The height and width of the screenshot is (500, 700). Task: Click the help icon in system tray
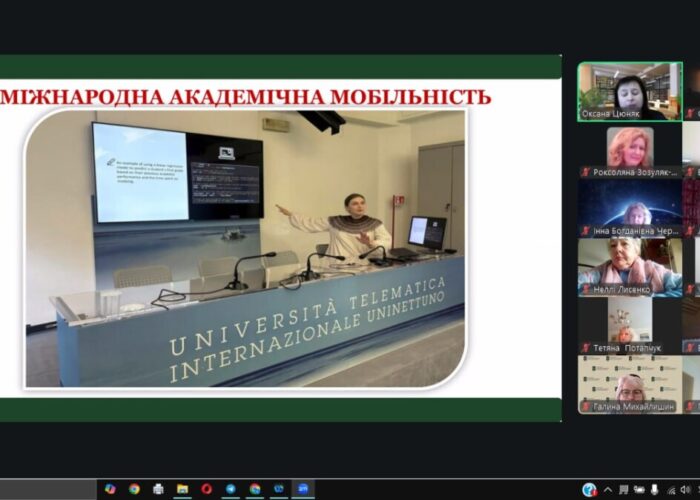click(x=590, y=490)
